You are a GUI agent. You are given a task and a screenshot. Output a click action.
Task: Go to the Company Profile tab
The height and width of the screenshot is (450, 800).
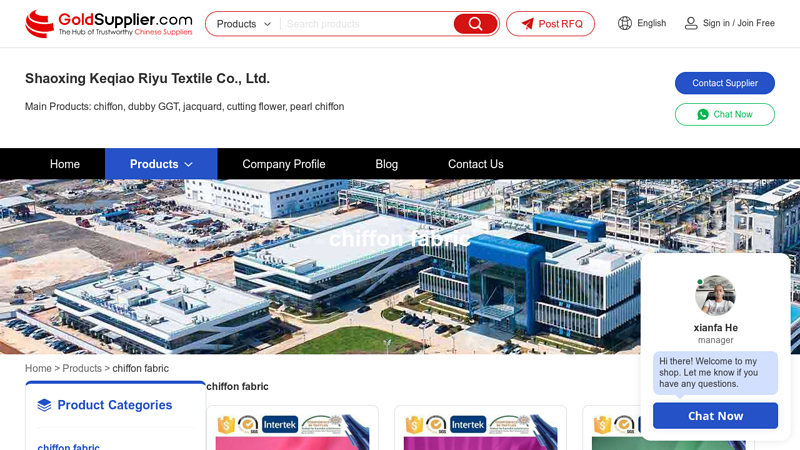284,164
